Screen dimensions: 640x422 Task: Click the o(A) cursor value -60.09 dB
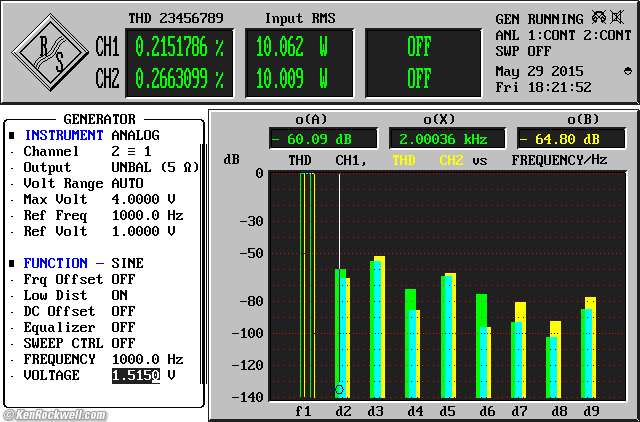pyautogui.click(x=323, y=139)
